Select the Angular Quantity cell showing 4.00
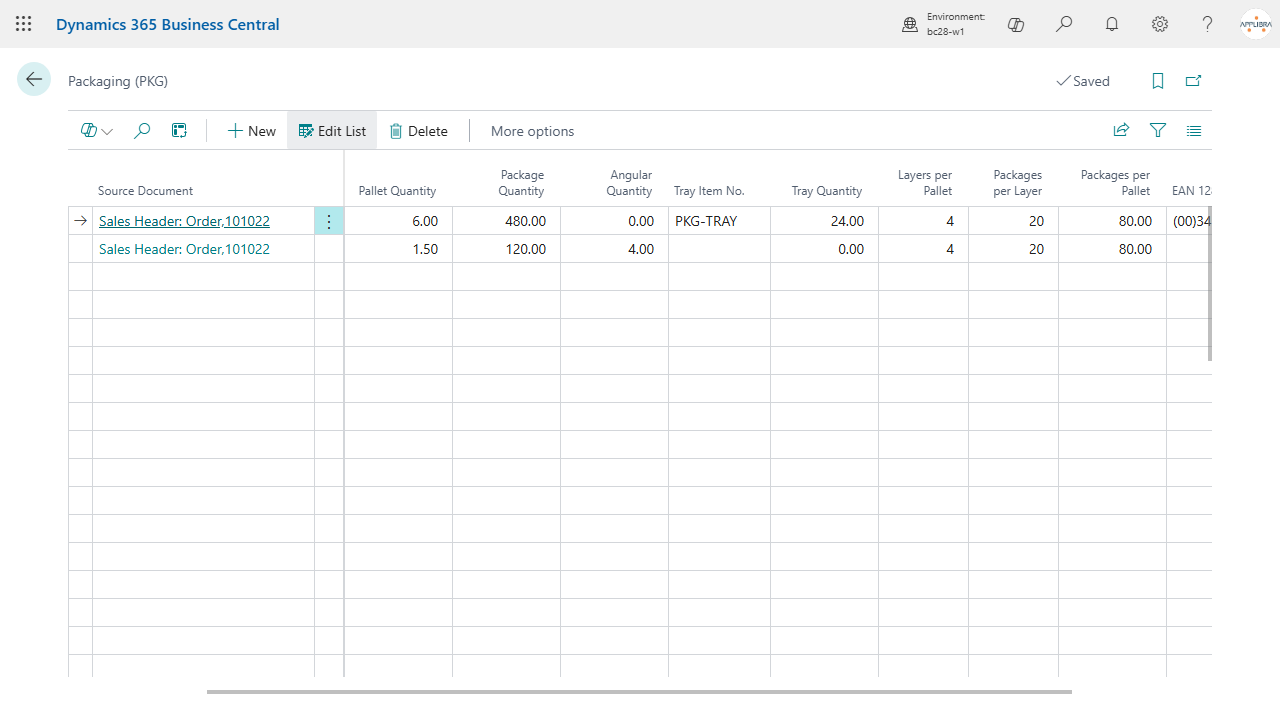The height and width of the screenshot is (720, 1280). click(614, 249)
